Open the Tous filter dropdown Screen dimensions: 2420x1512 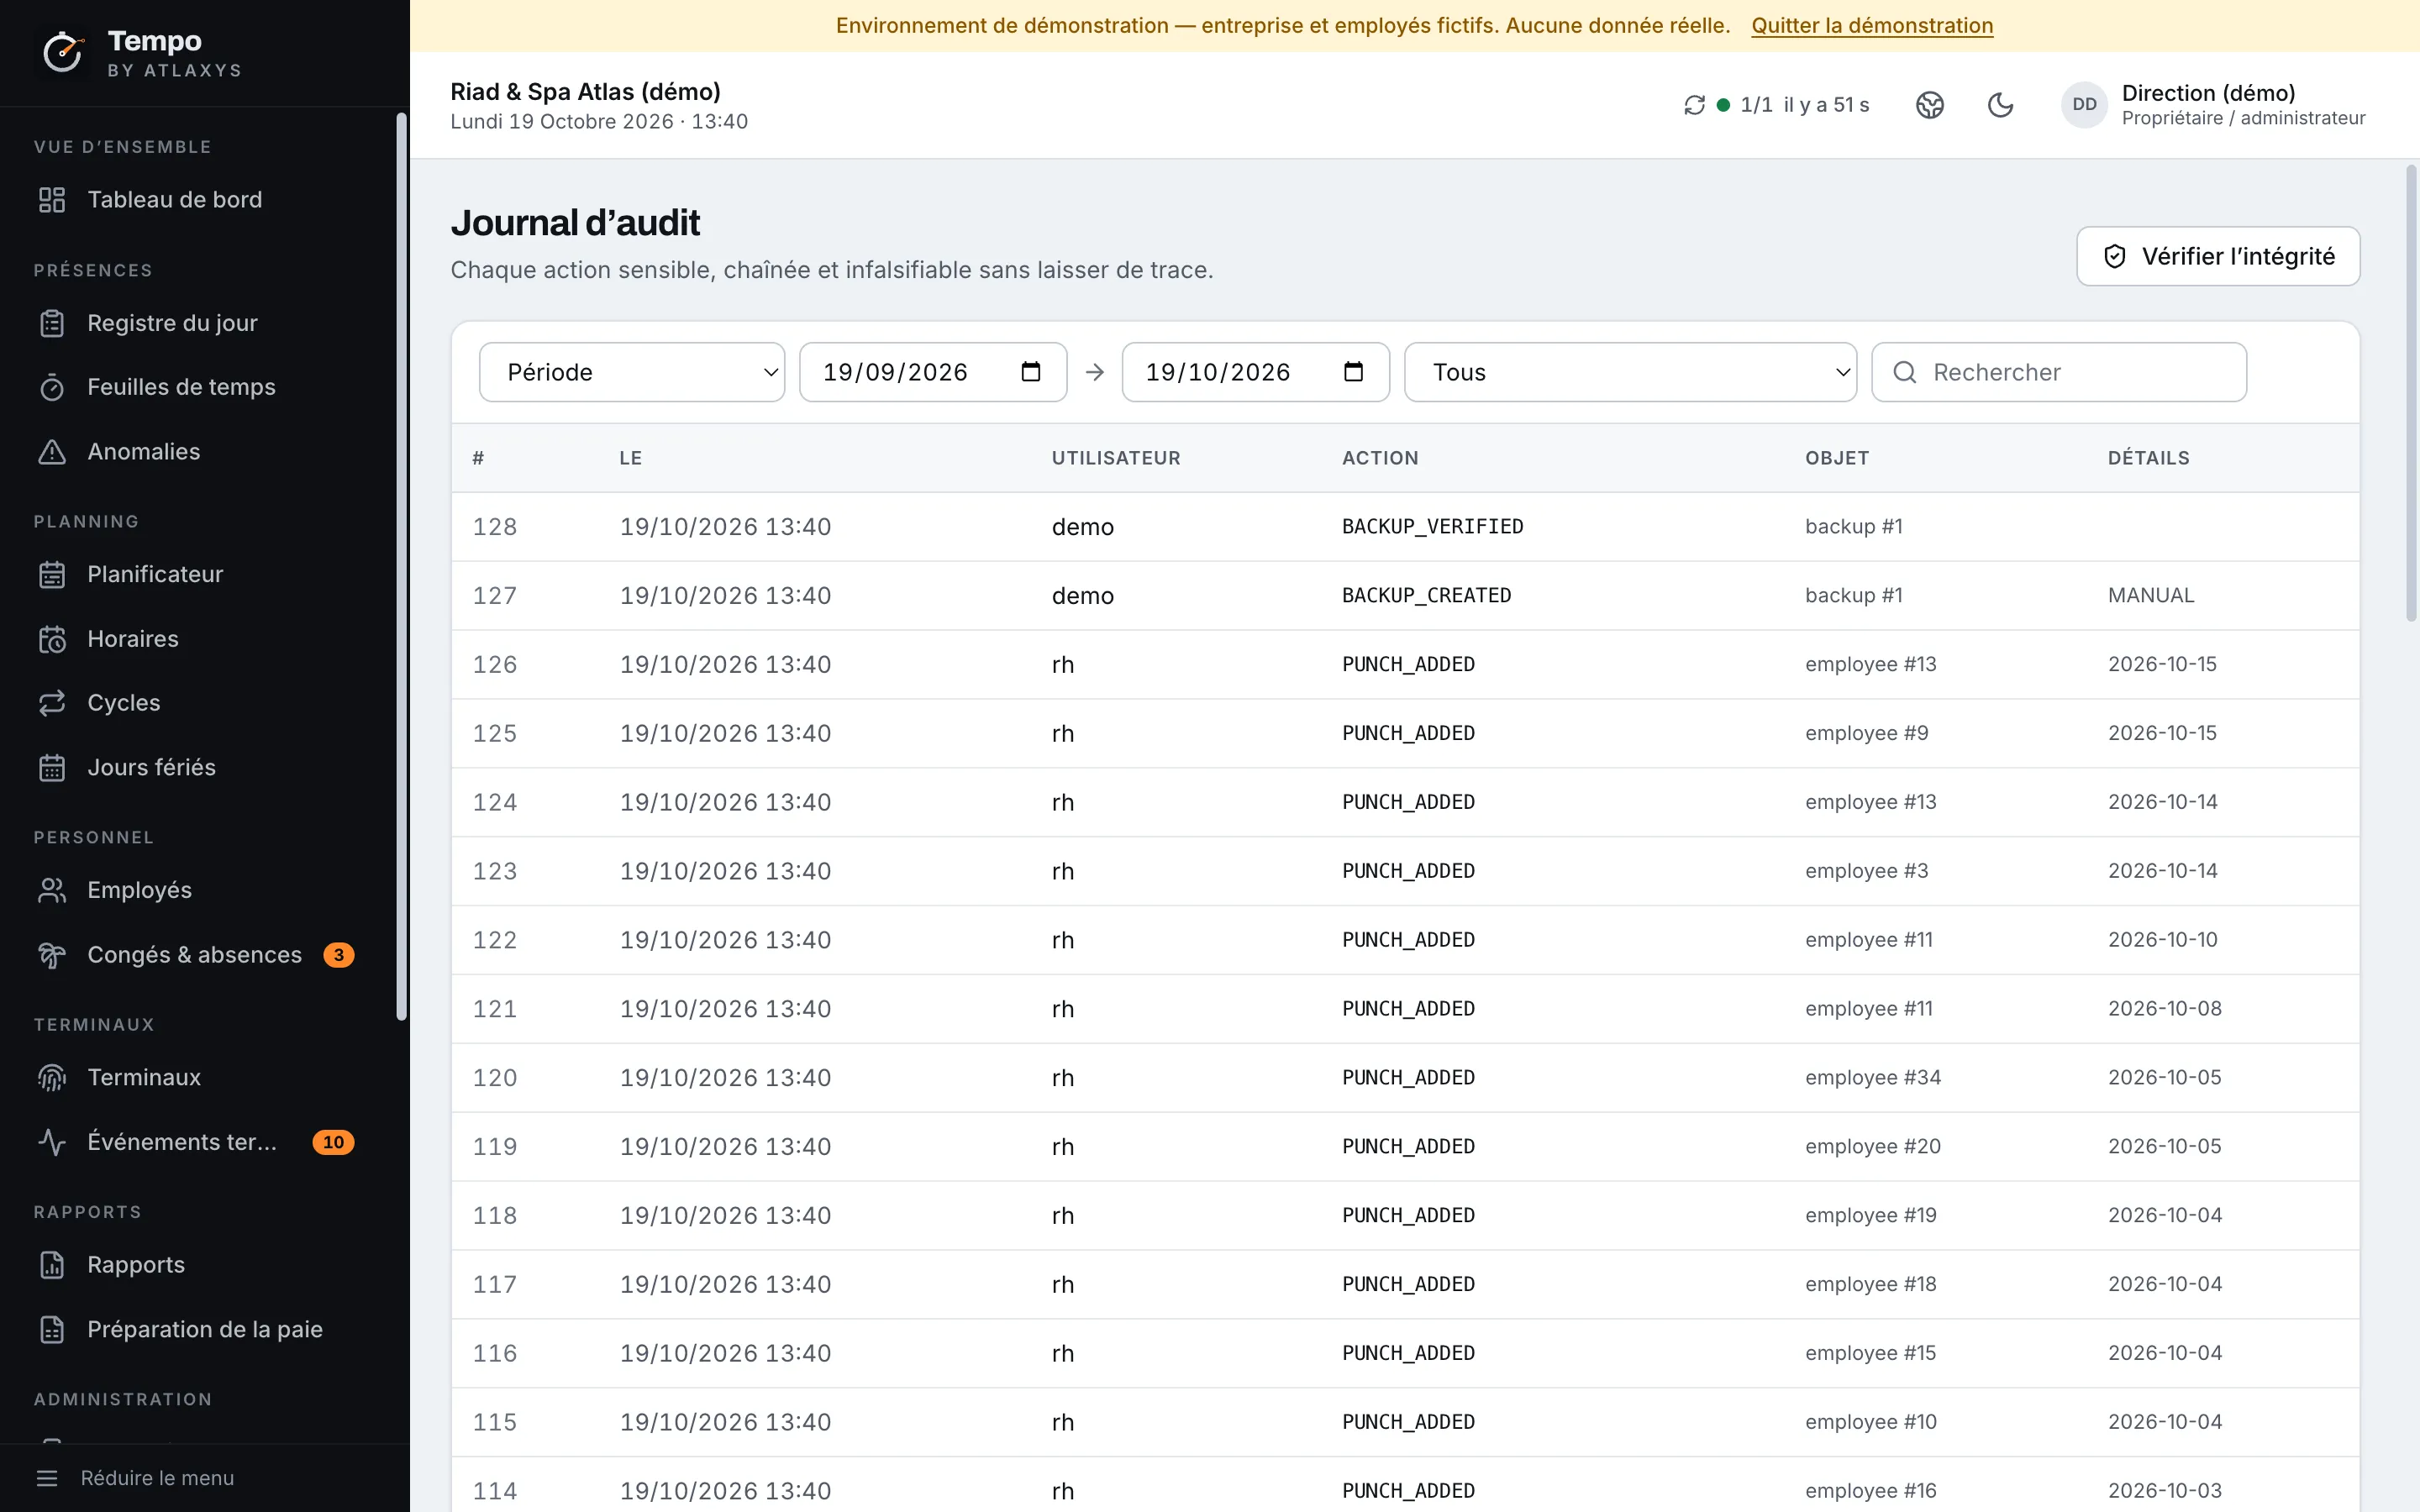(1630, 372)
